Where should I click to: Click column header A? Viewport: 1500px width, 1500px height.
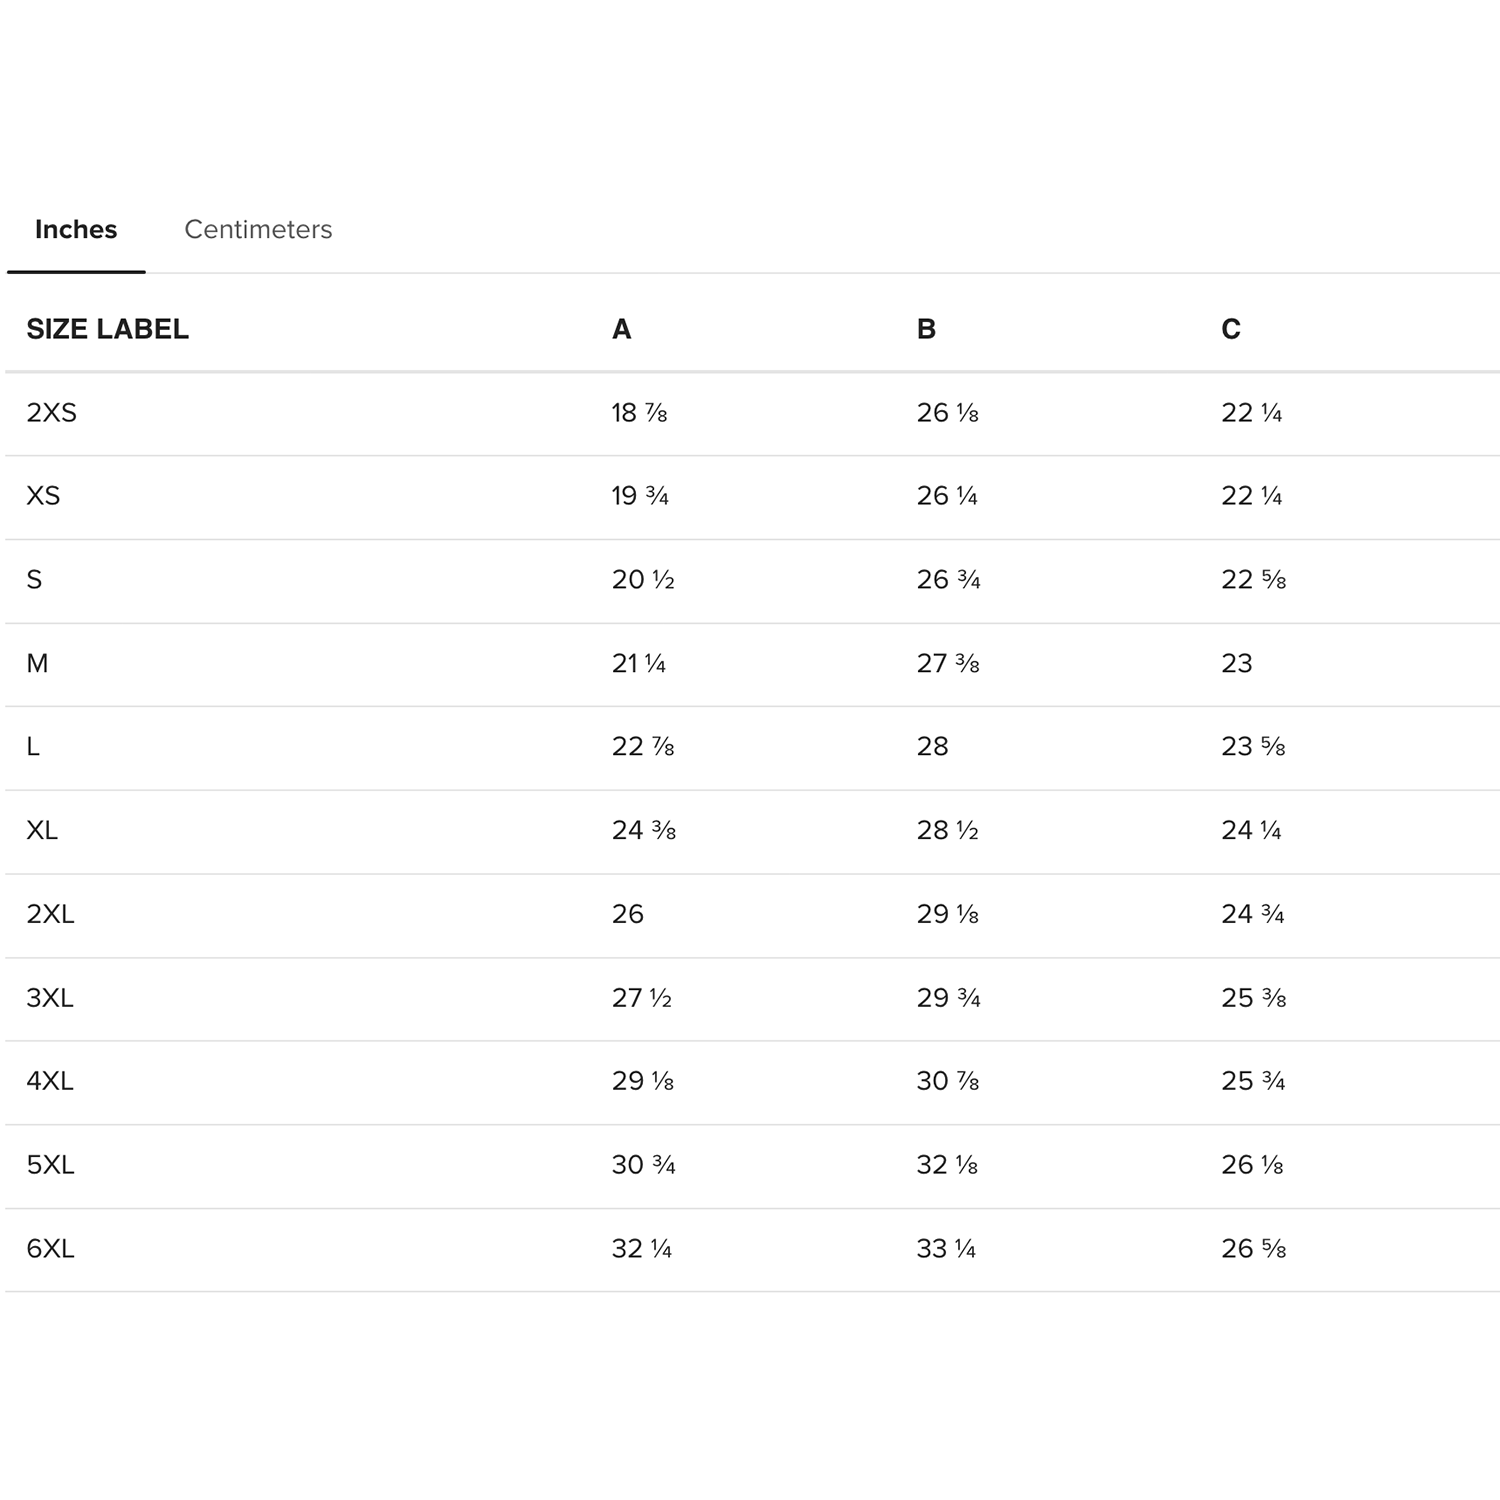pos(621,329)
